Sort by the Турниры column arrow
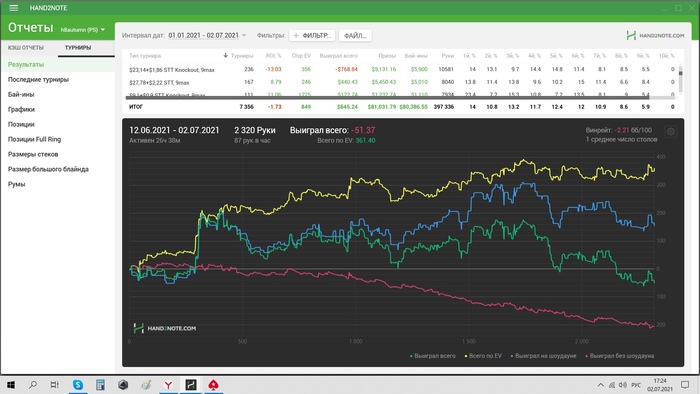This screenshot has height=394, width=700. [225, 55]
